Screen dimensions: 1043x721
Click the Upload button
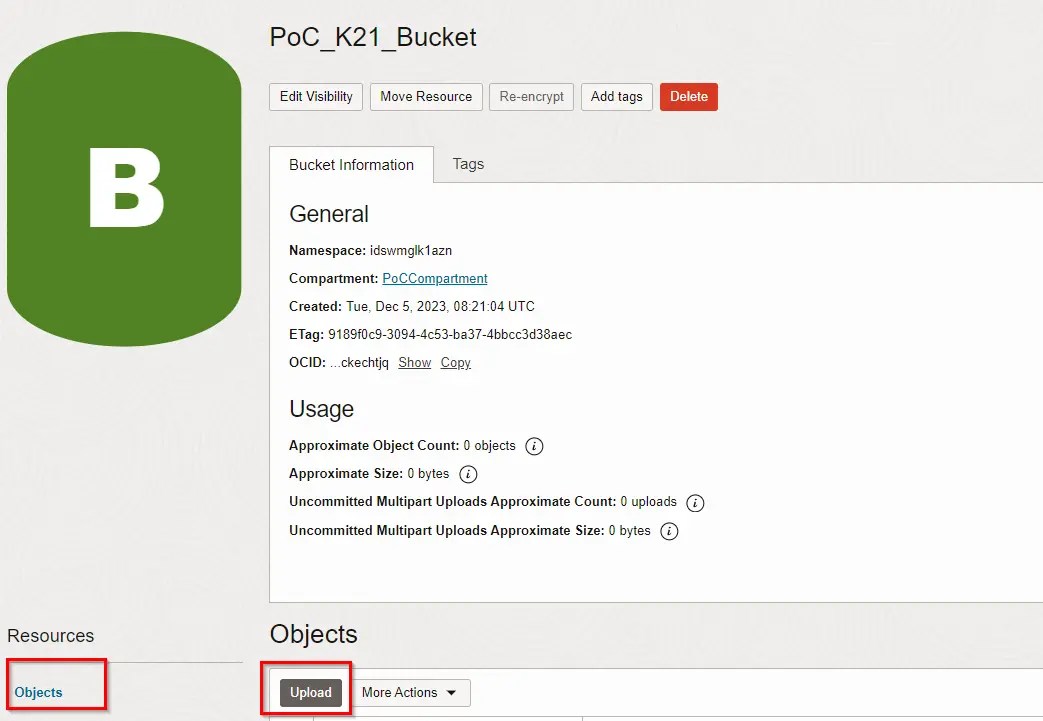click(x=309, y=692)
